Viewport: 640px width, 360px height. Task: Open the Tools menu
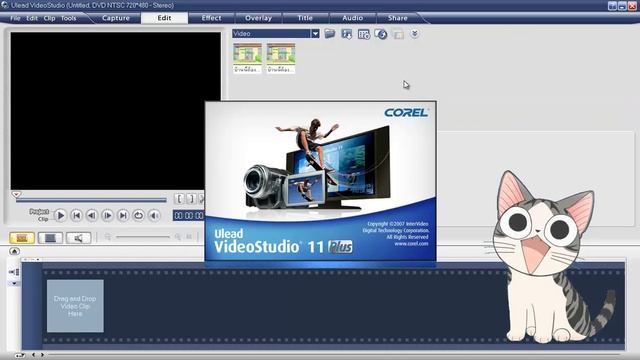(x=69, y=18)
